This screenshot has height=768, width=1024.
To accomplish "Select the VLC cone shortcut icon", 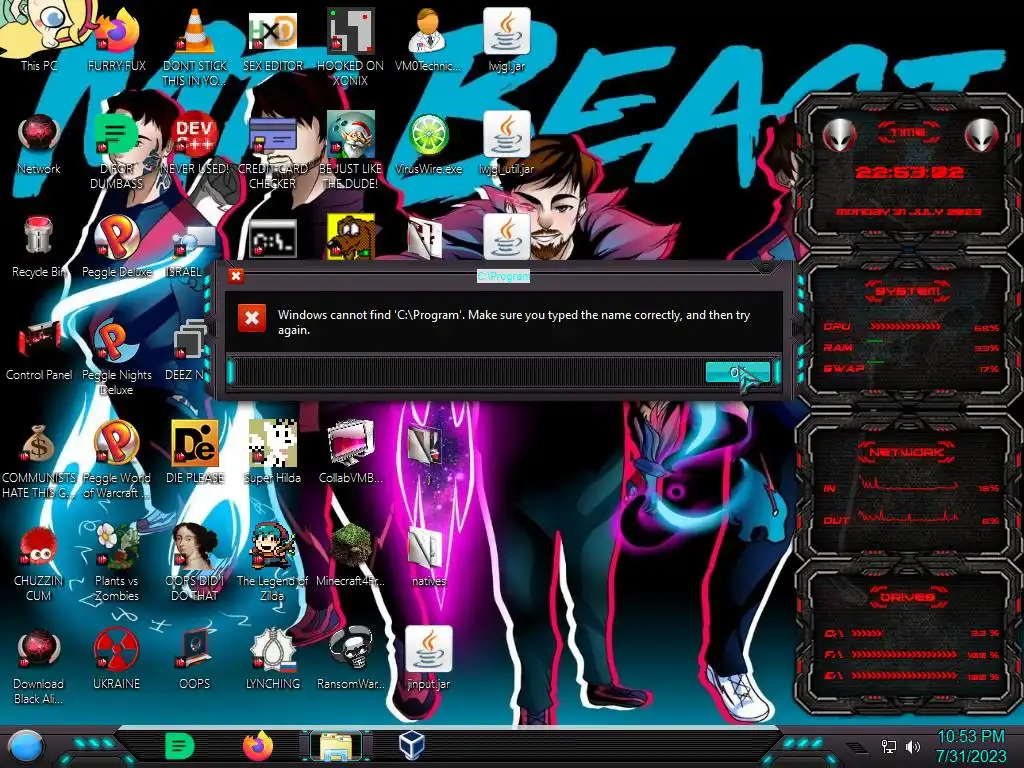I will 195,31.
